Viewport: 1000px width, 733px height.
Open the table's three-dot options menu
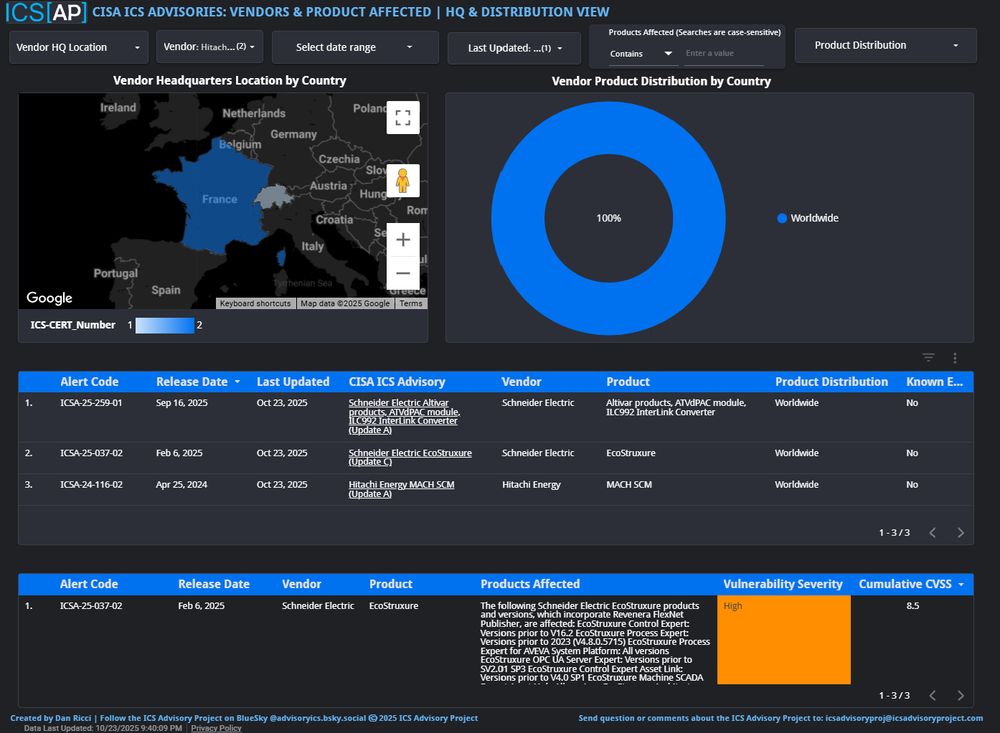(955, 358)
